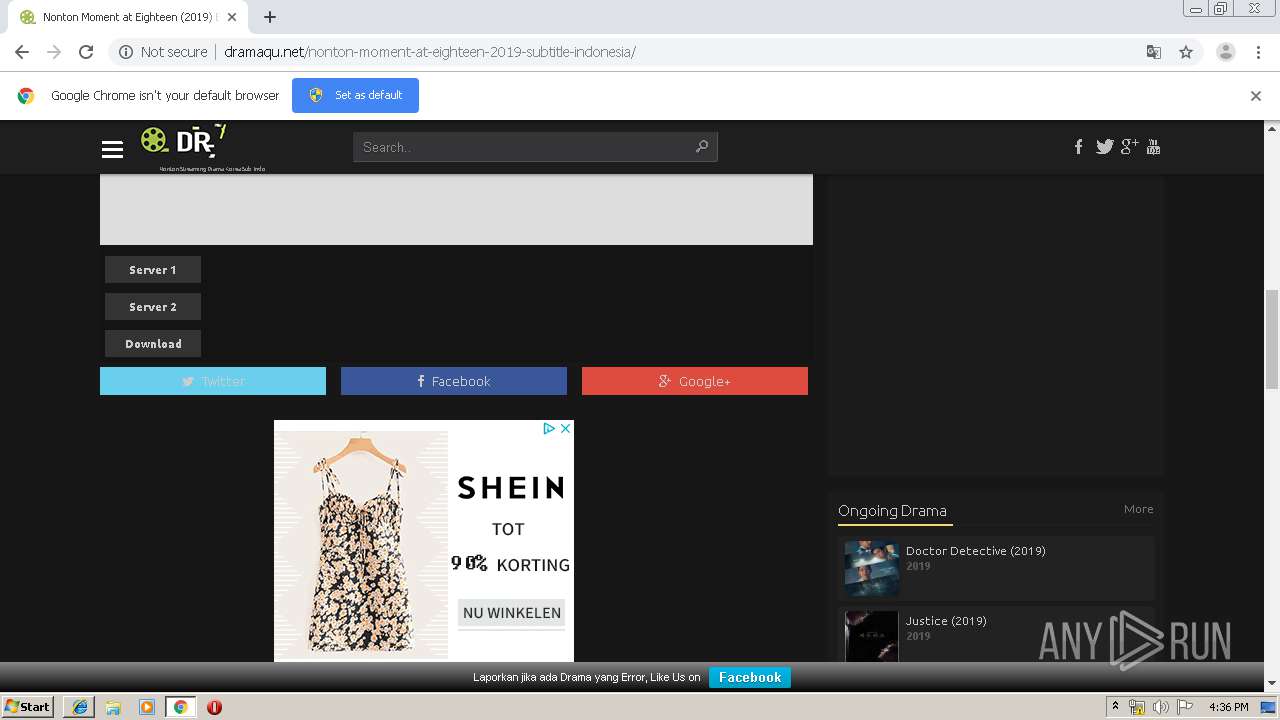Viewport: 1280px width, 720px height.
Task: Switch to Server 1
Action: pyautogui.click(x=153, y=270)
